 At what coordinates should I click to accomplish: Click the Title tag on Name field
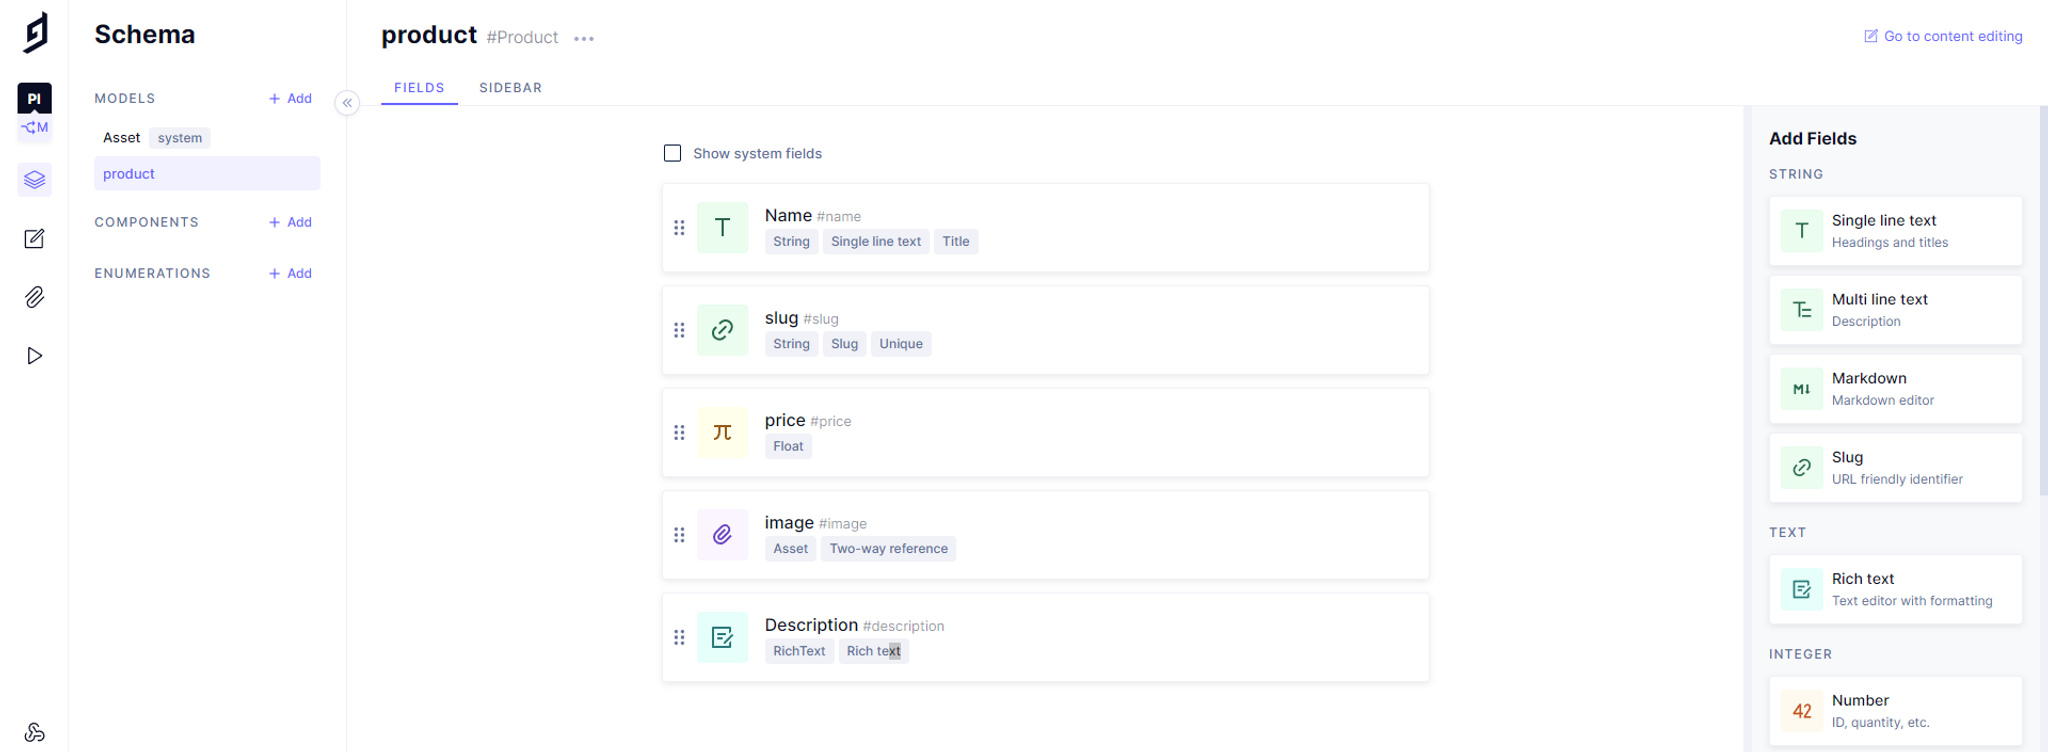(956, 241)
